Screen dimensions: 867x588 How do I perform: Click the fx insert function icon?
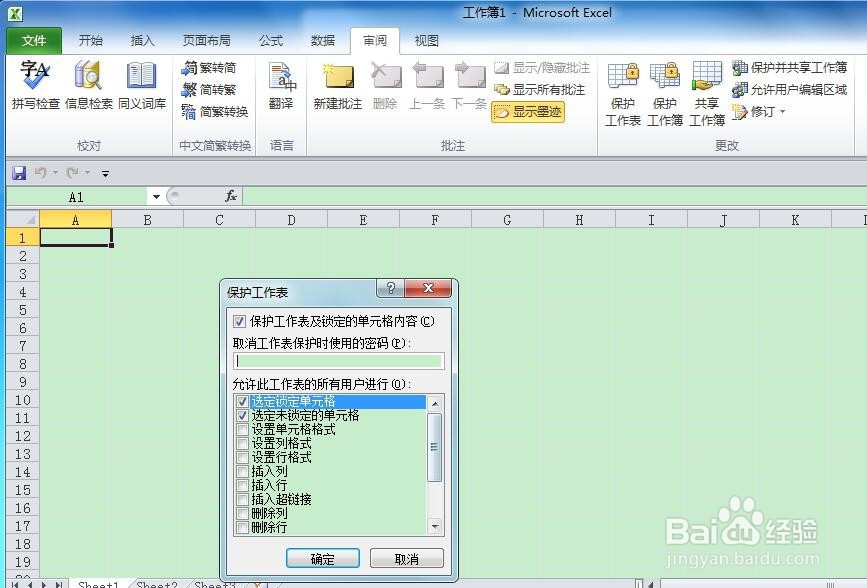231,196
